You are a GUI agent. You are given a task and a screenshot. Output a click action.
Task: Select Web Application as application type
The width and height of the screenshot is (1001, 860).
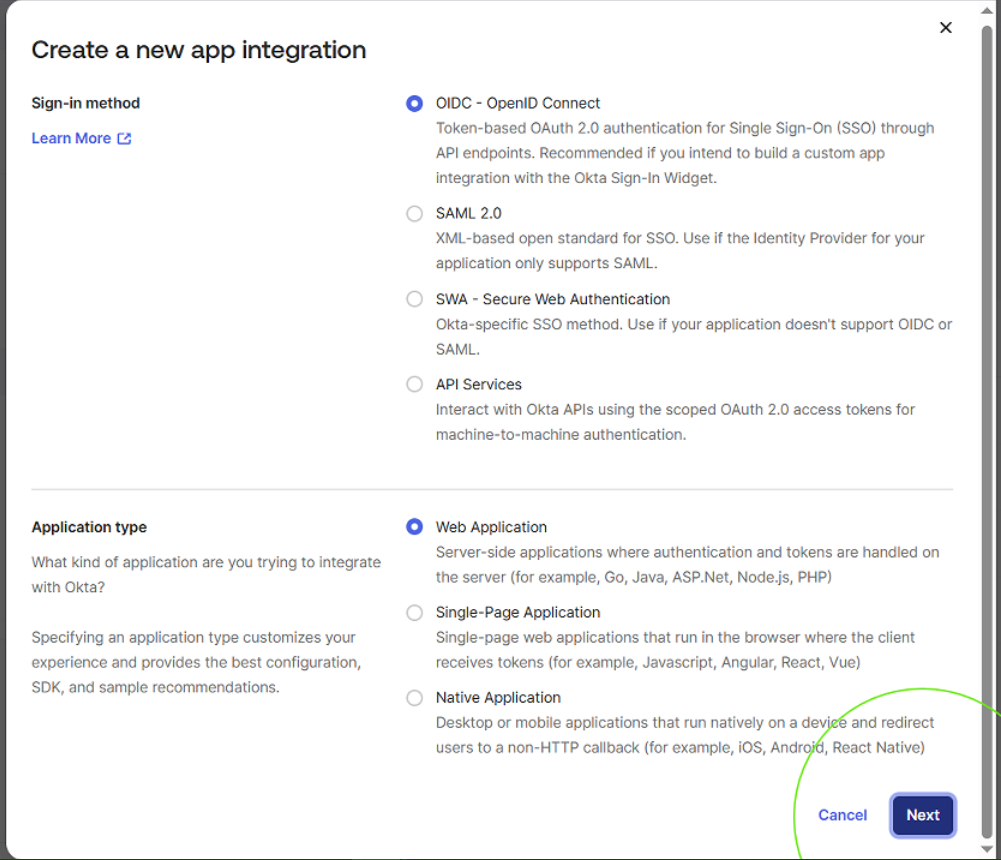coord(414,527)
